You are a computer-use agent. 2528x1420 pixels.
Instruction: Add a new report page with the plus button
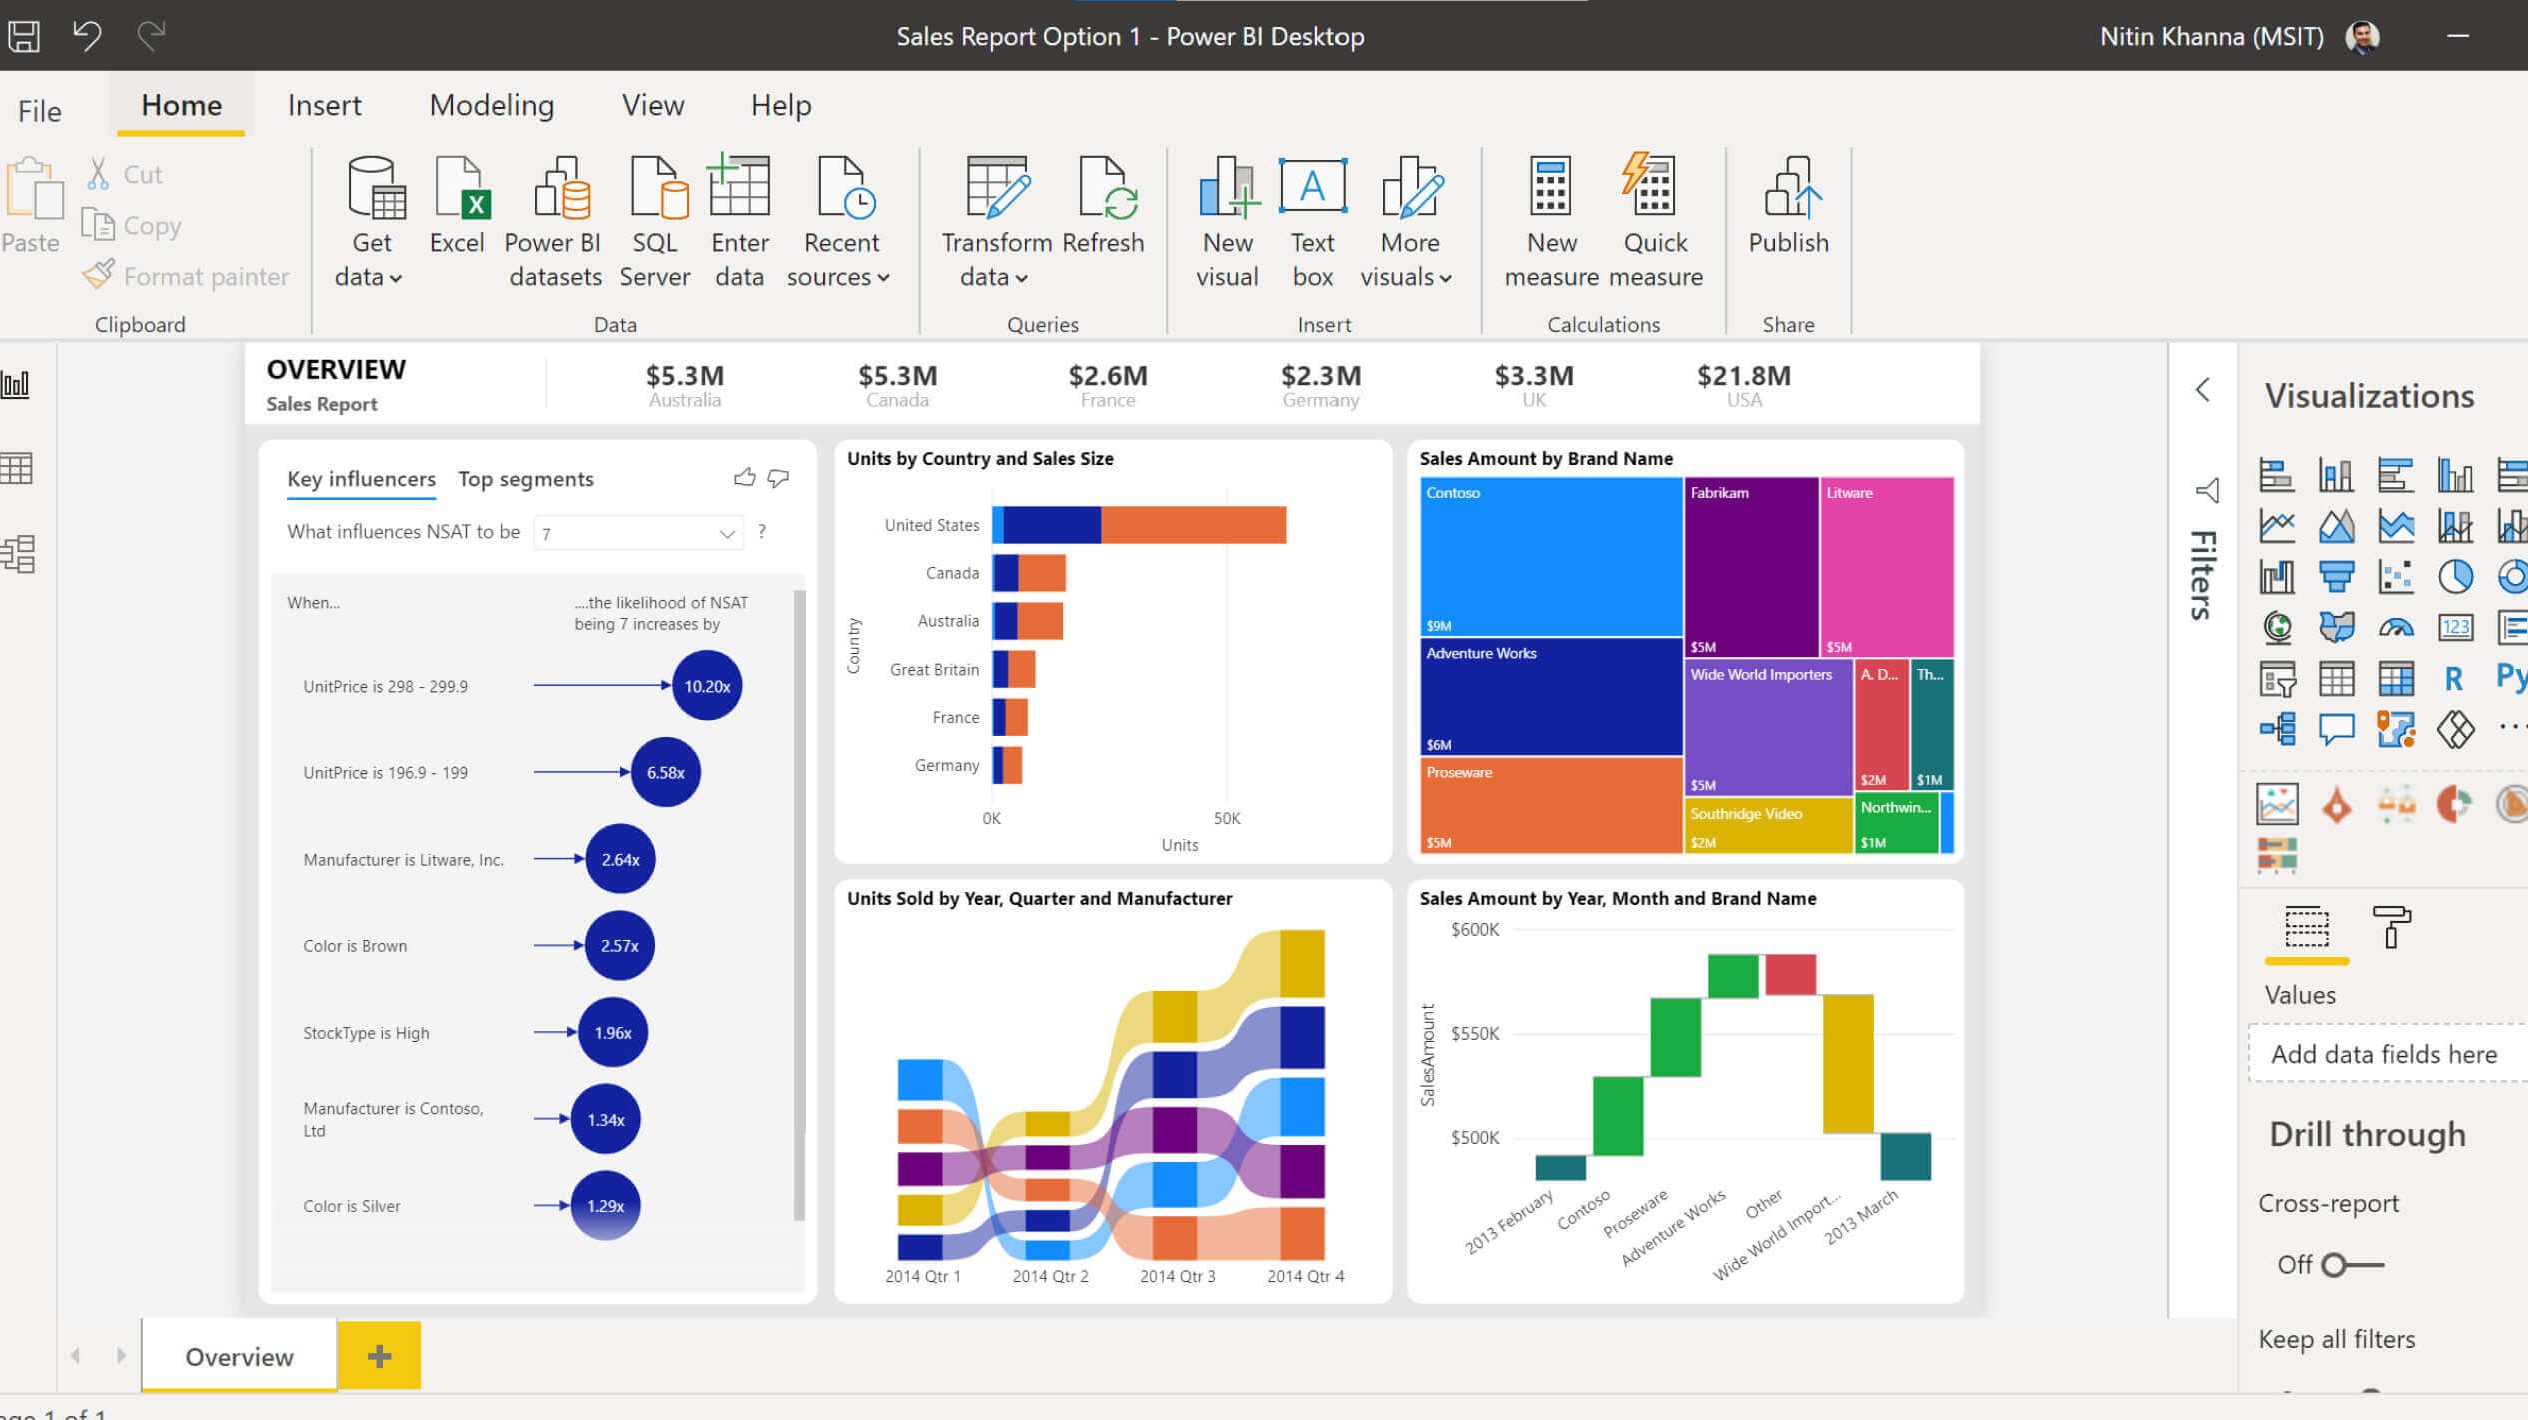378,1356
